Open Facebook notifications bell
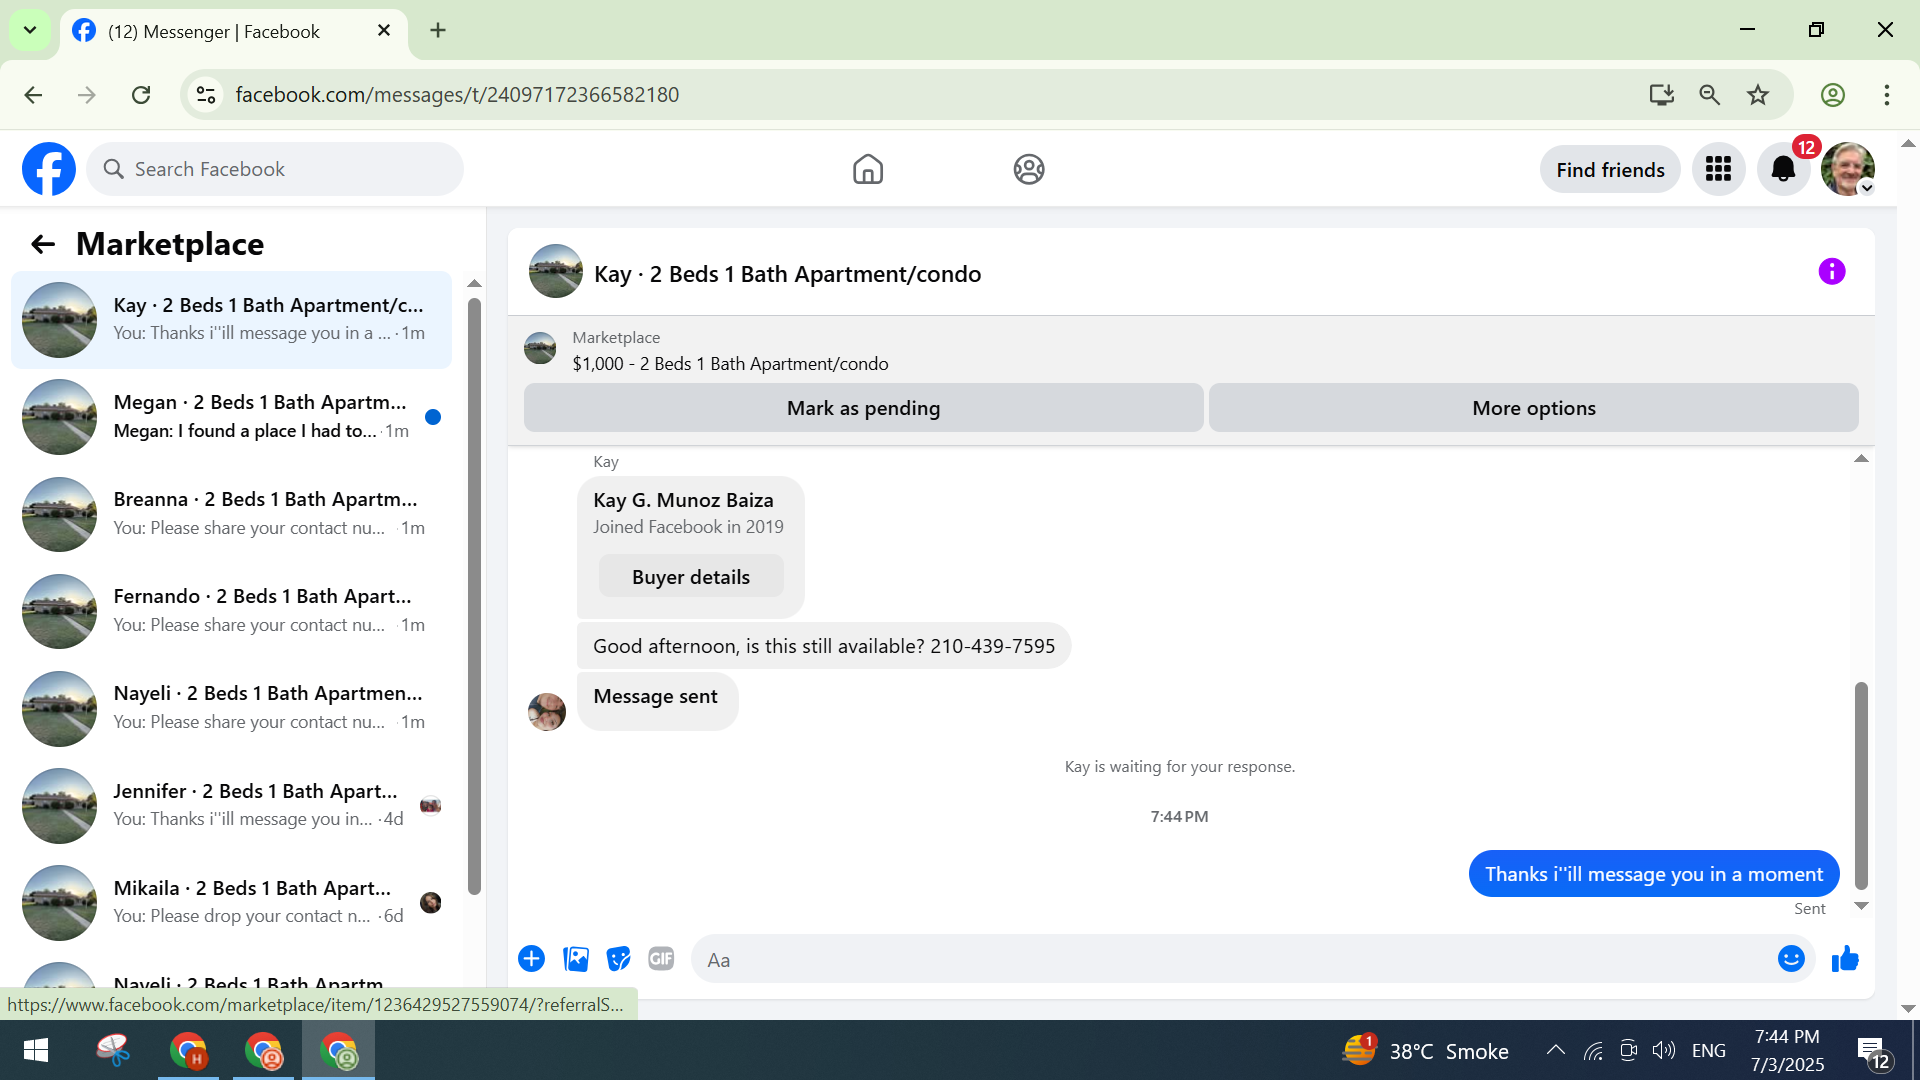Screen dimensions: 1920x1080 point(1783,169)
